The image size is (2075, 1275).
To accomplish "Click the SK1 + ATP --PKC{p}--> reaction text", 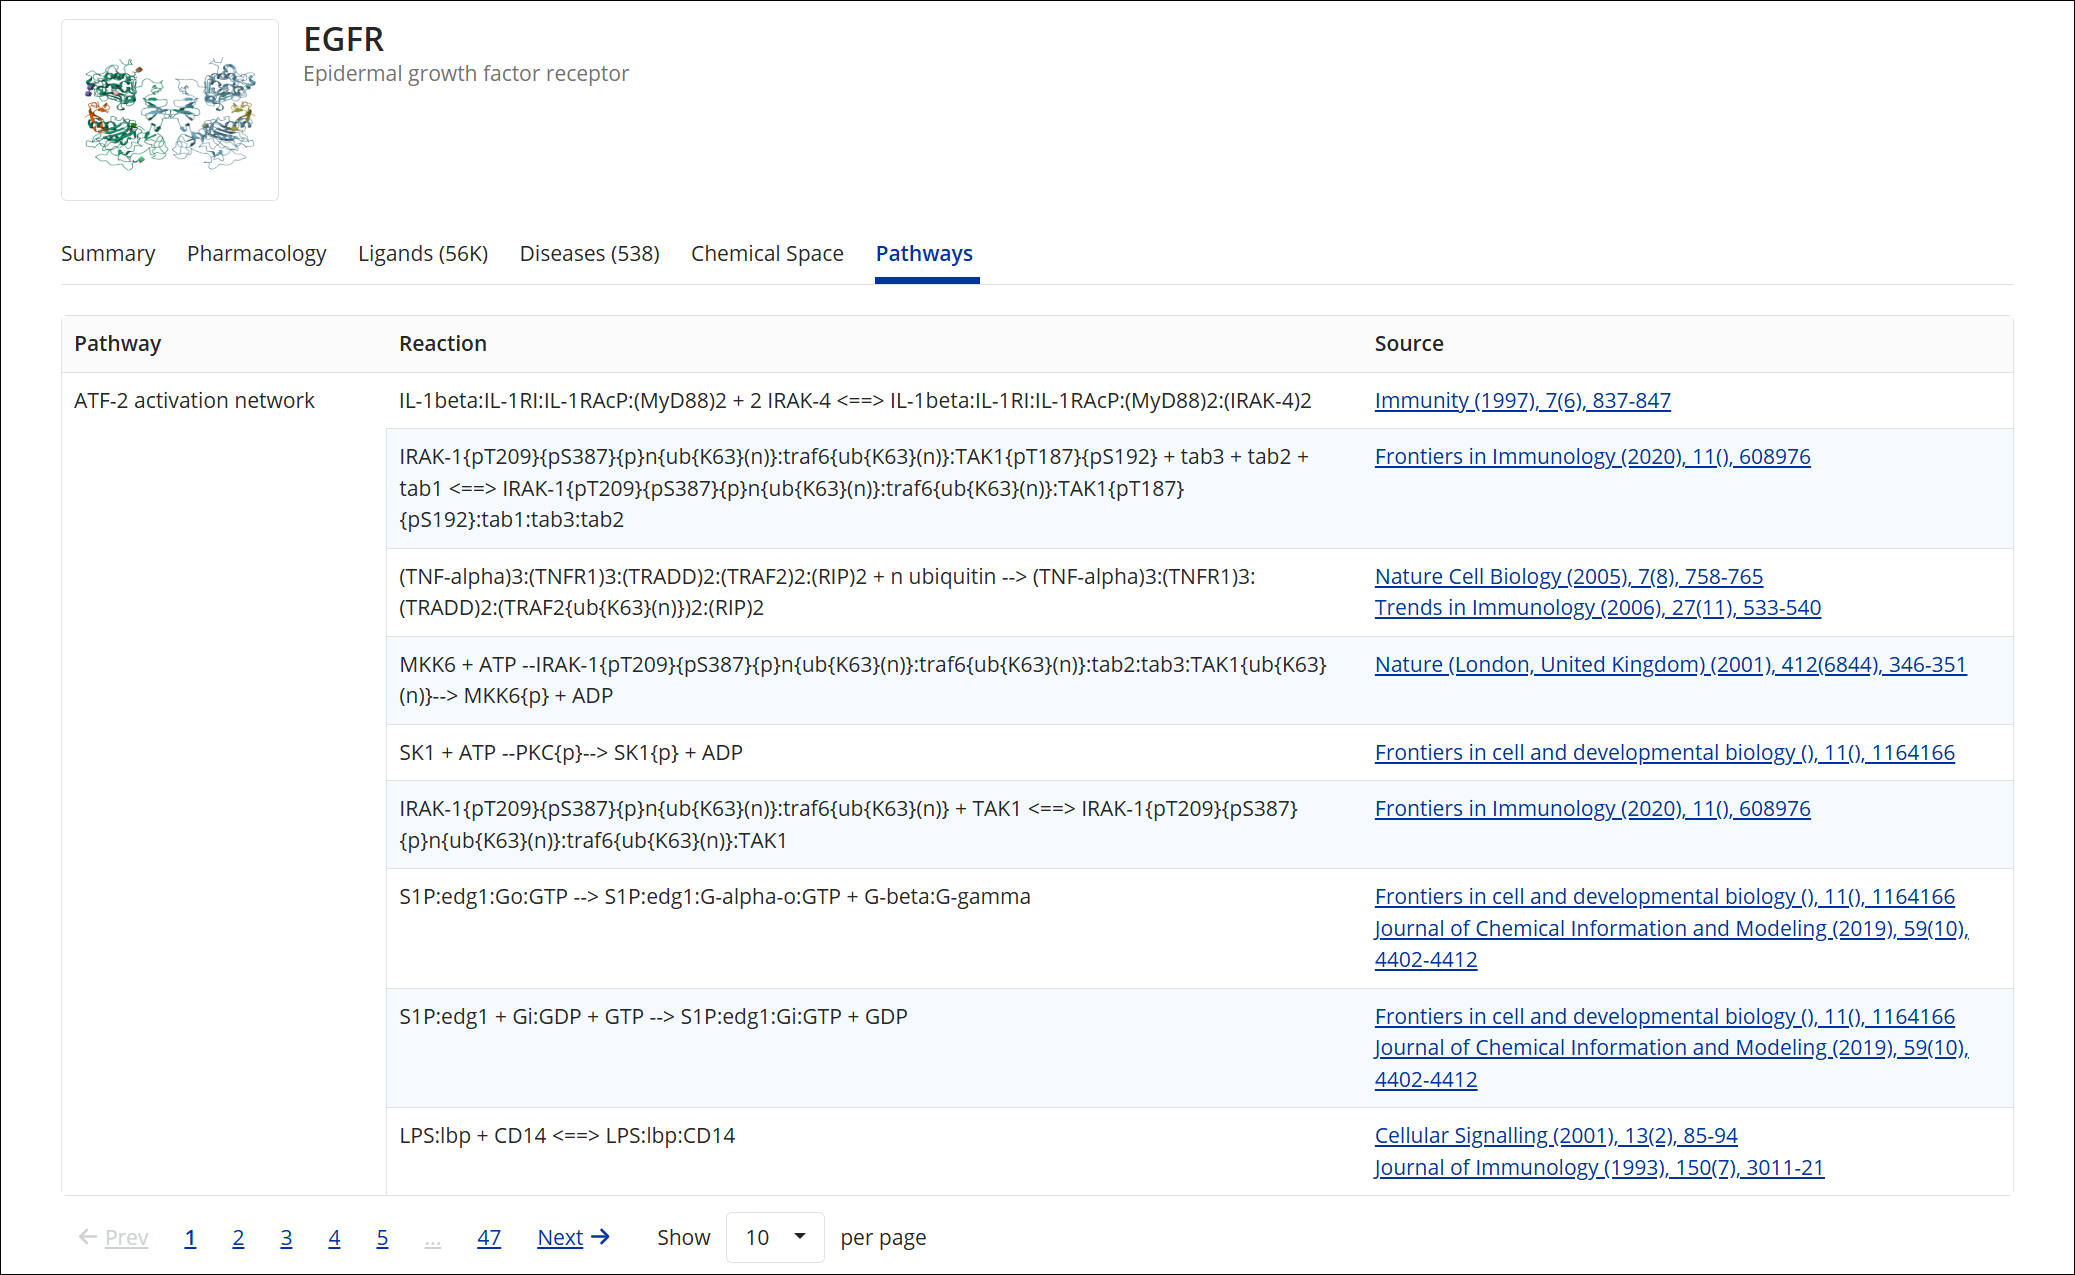I will click(x=571, y=753).
